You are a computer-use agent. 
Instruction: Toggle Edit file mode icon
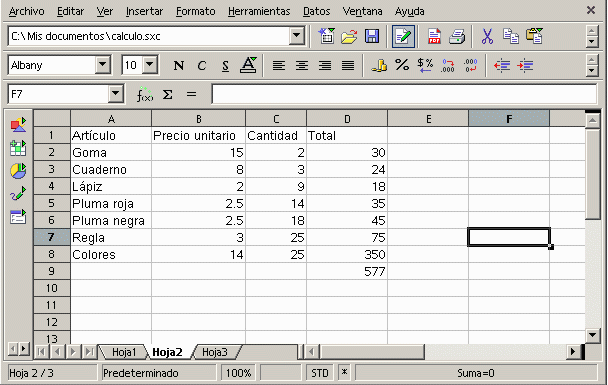[403, 36]
